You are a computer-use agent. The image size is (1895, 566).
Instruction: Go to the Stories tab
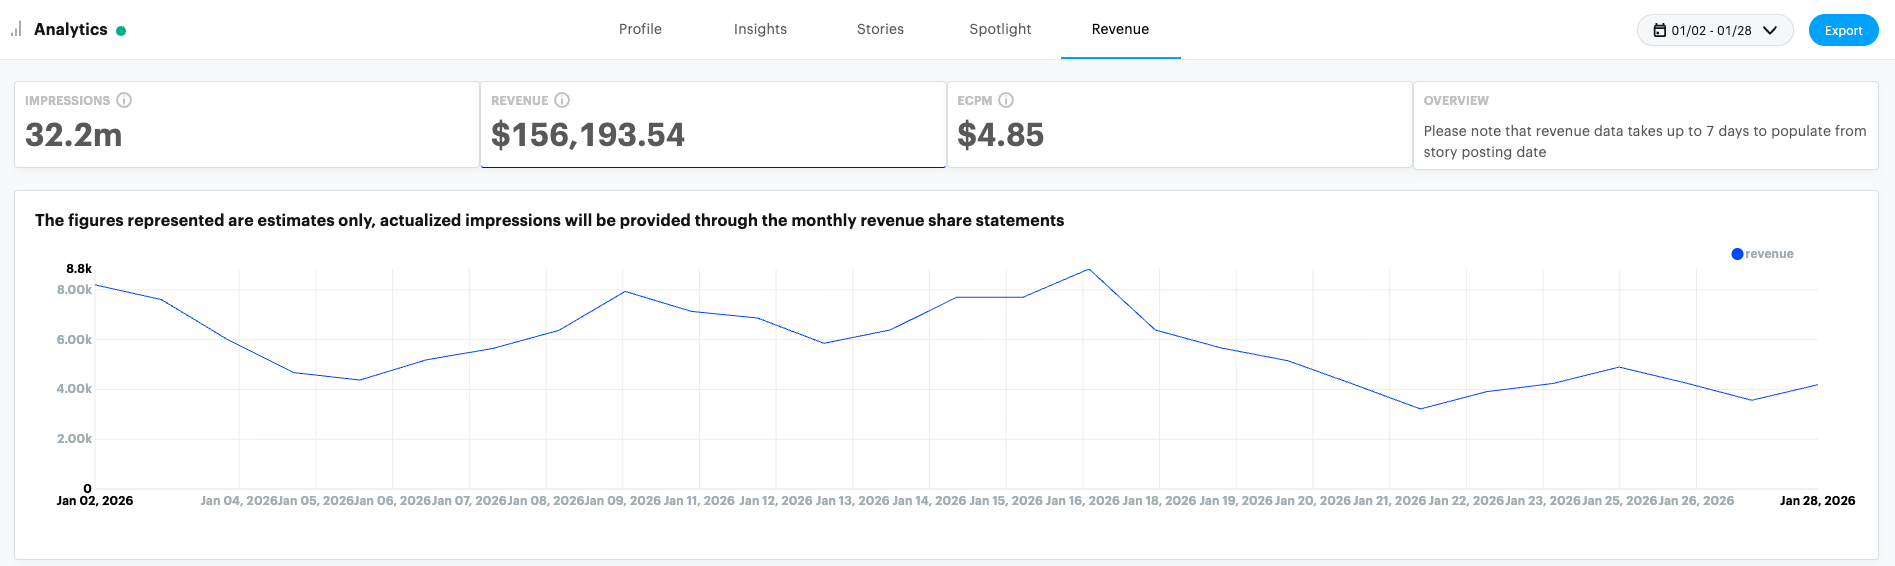(880, 29)
